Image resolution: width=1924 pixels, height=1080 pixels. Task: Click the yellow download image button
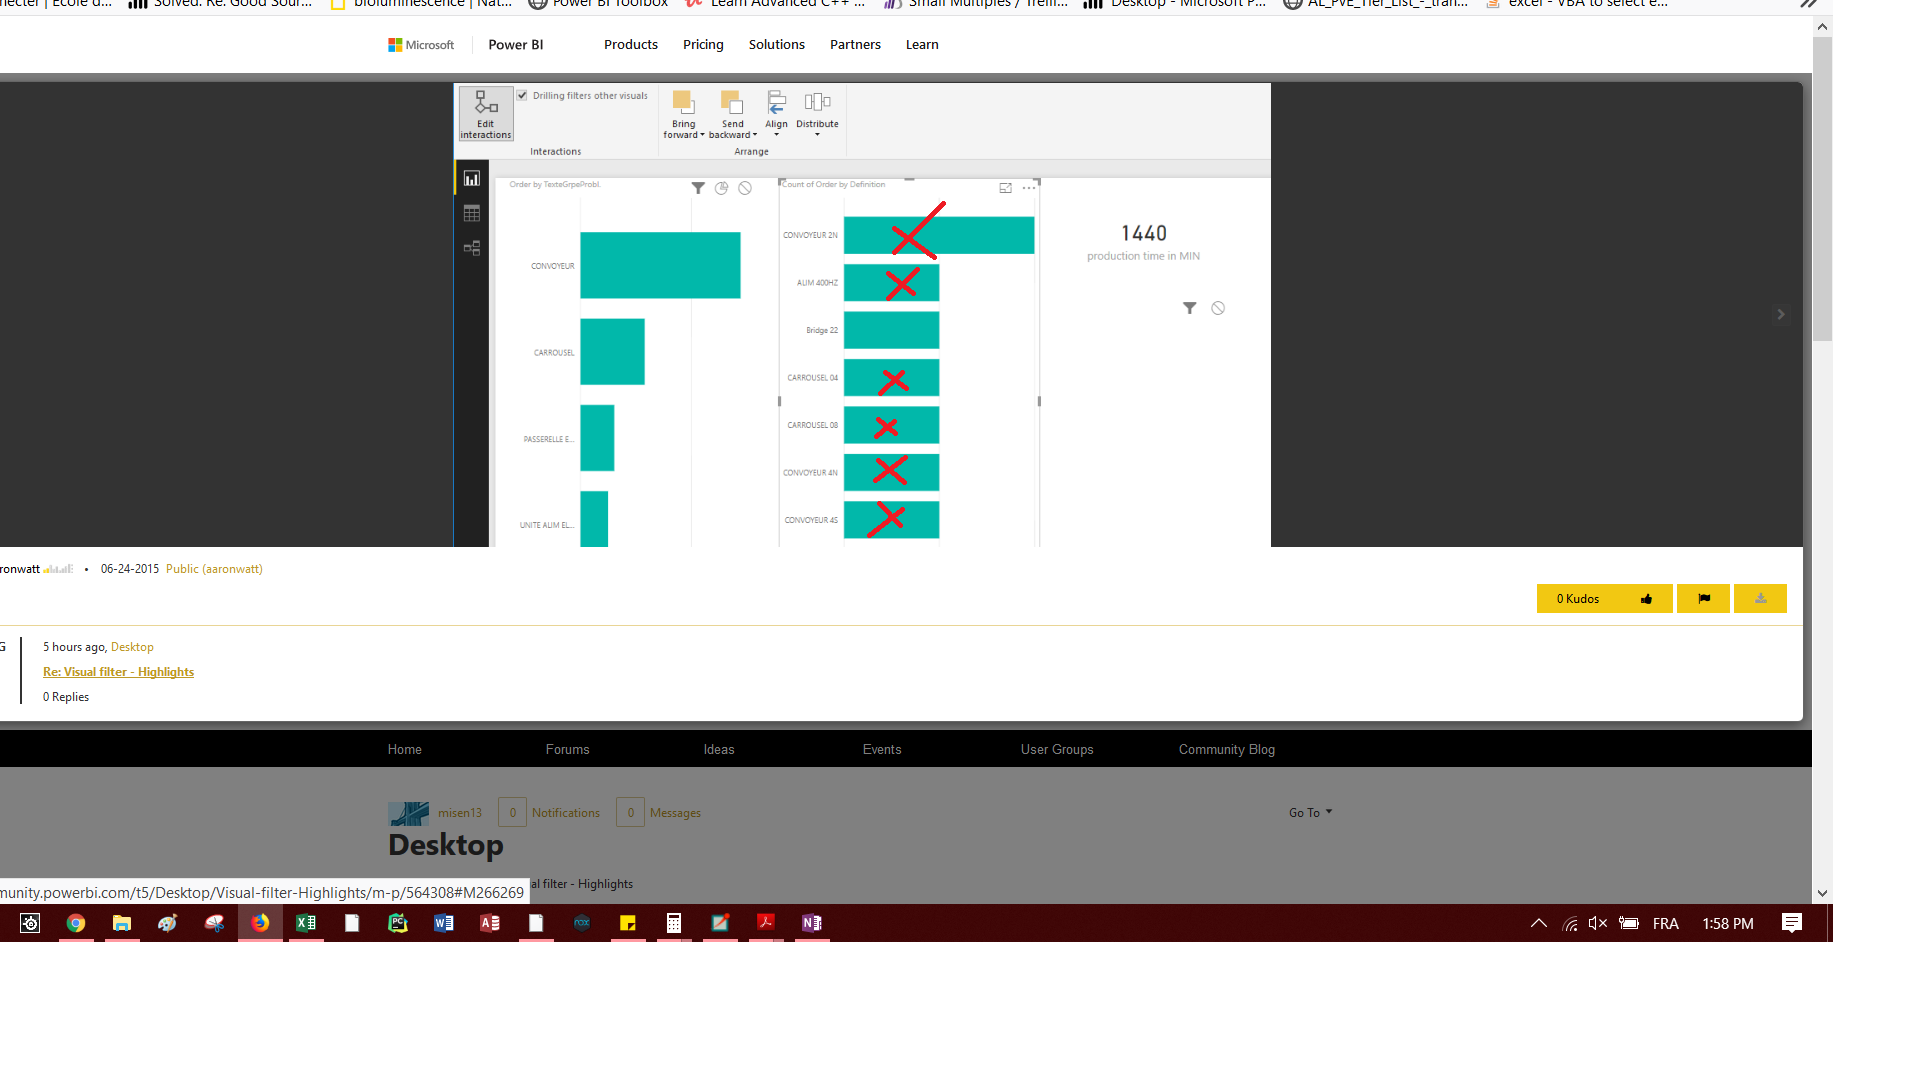tap(1761, 599)
